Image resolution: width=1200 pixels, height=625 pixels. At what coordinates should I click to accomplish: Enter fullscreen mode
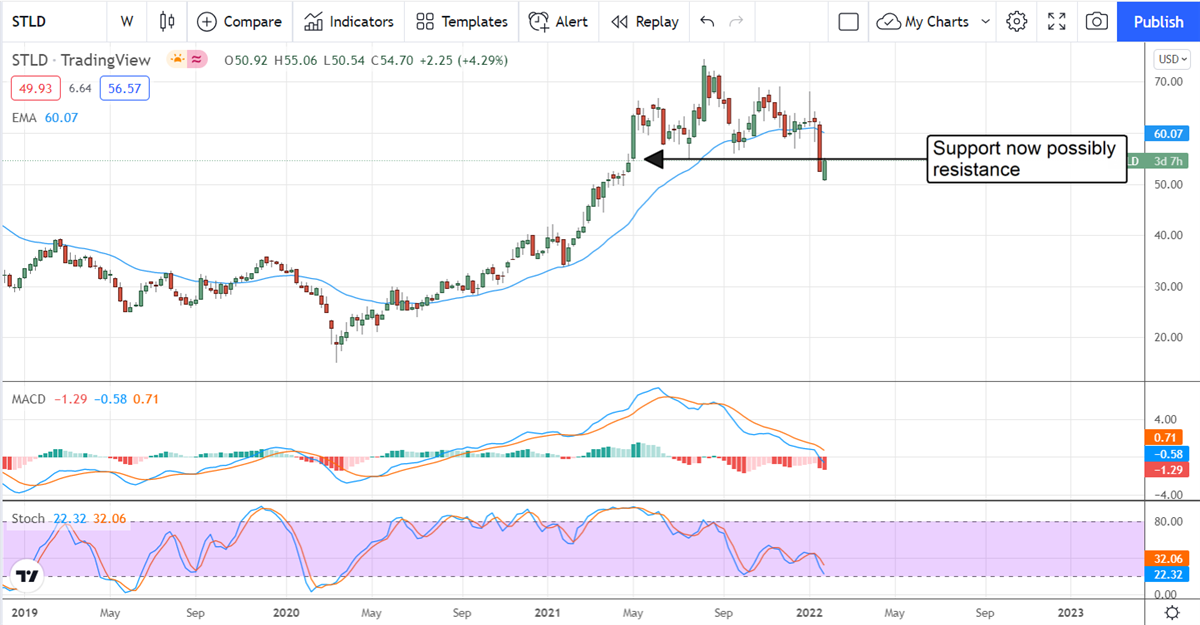point(1056,21)
